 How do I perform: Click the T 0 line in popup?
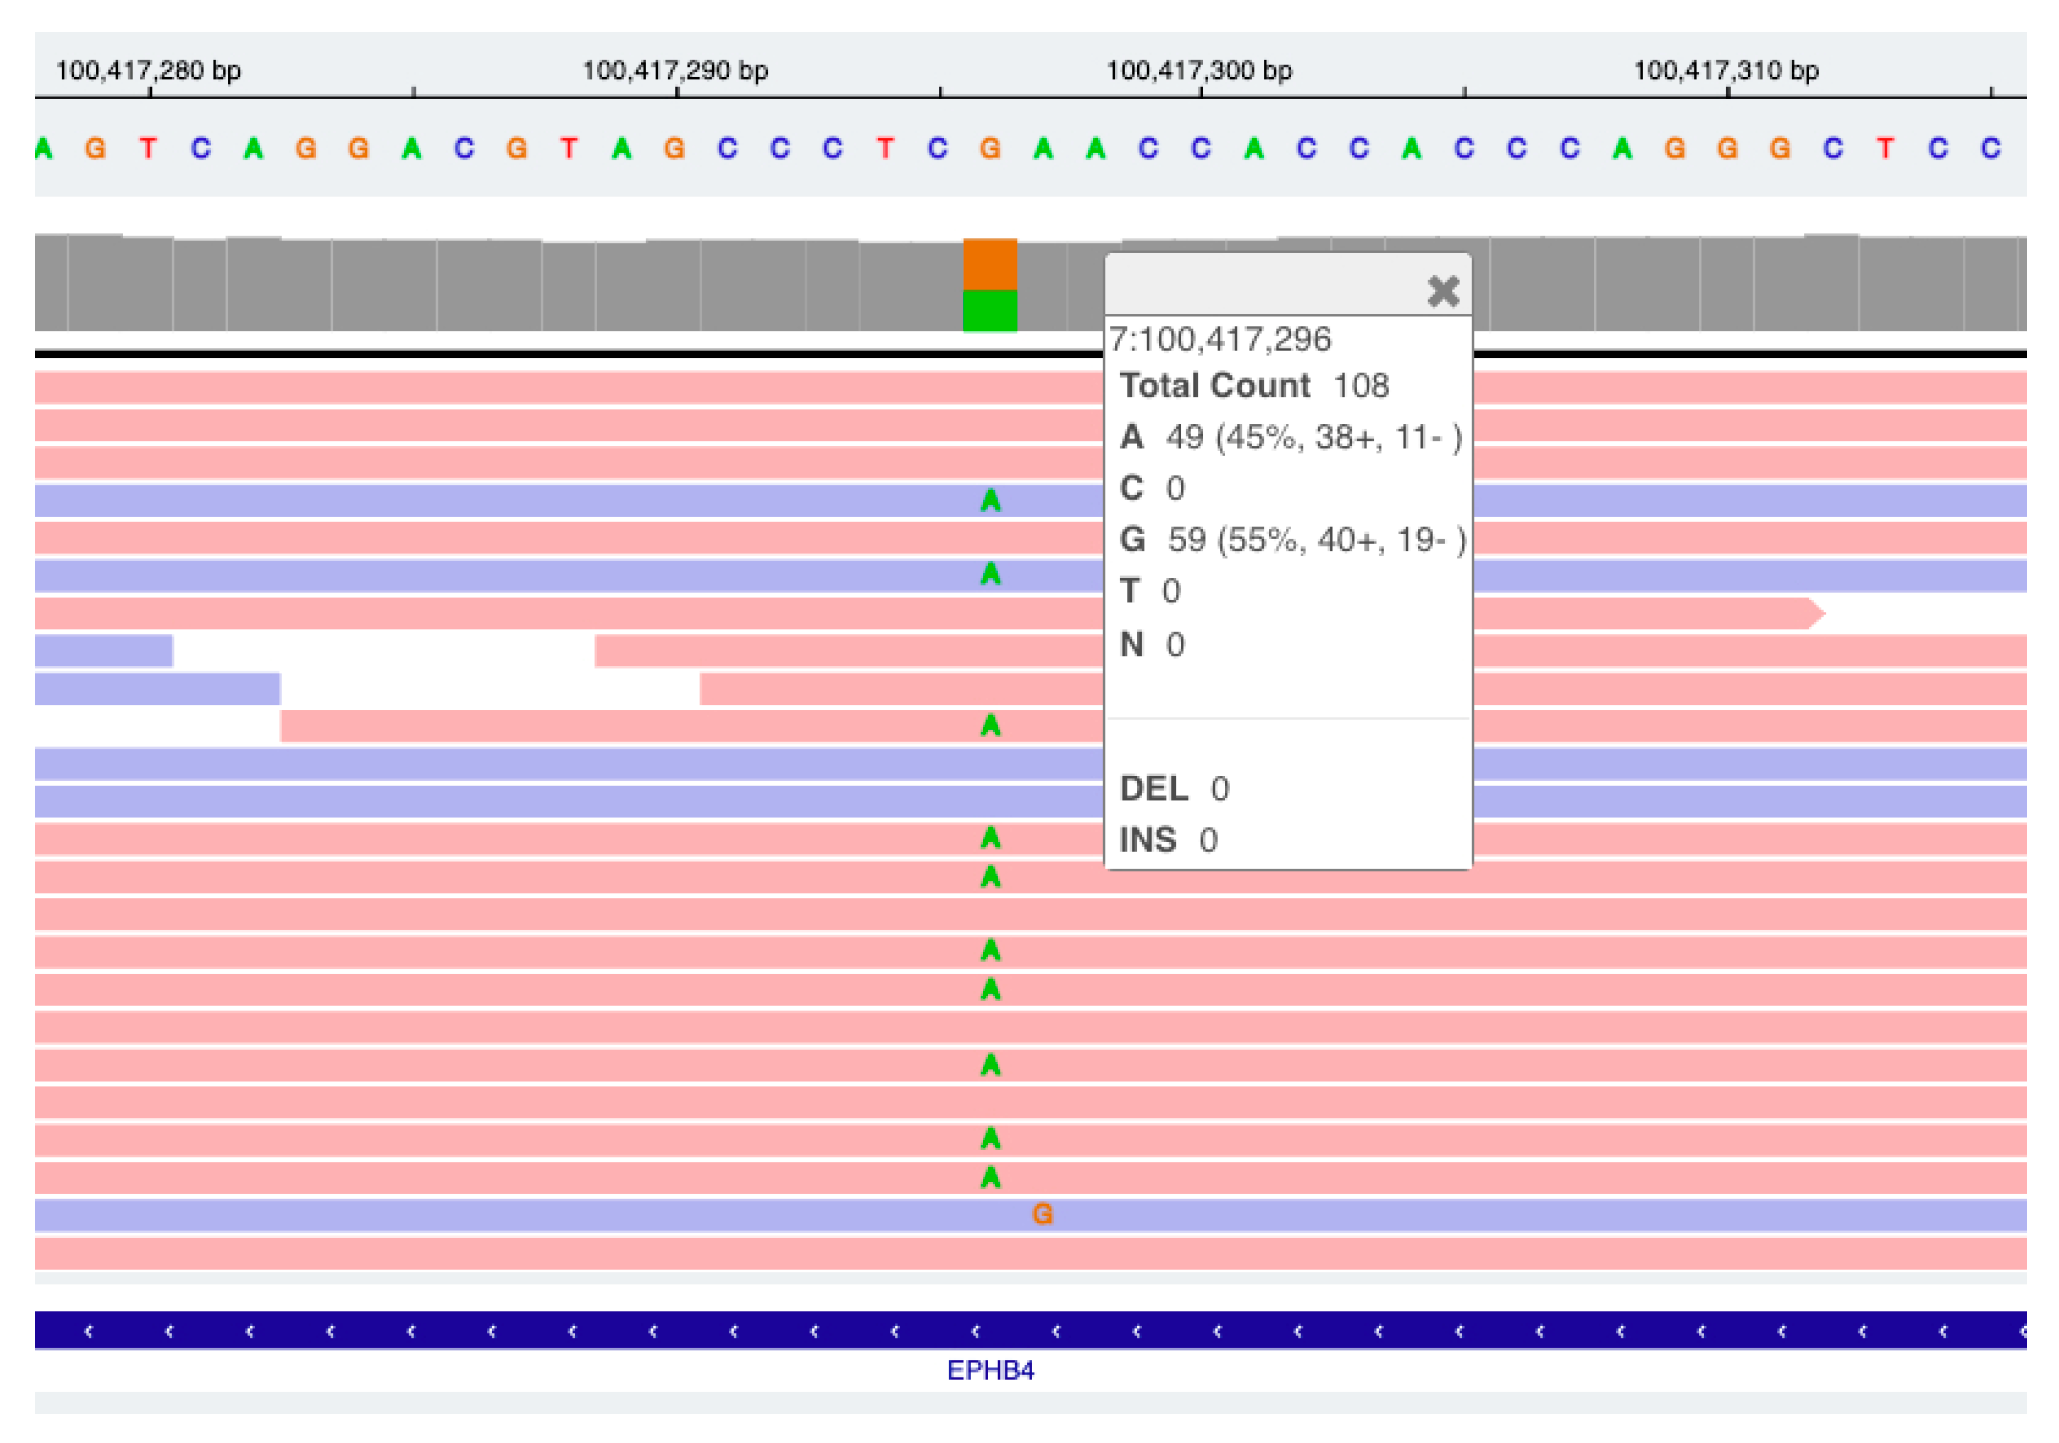[x=1150, y=591]
